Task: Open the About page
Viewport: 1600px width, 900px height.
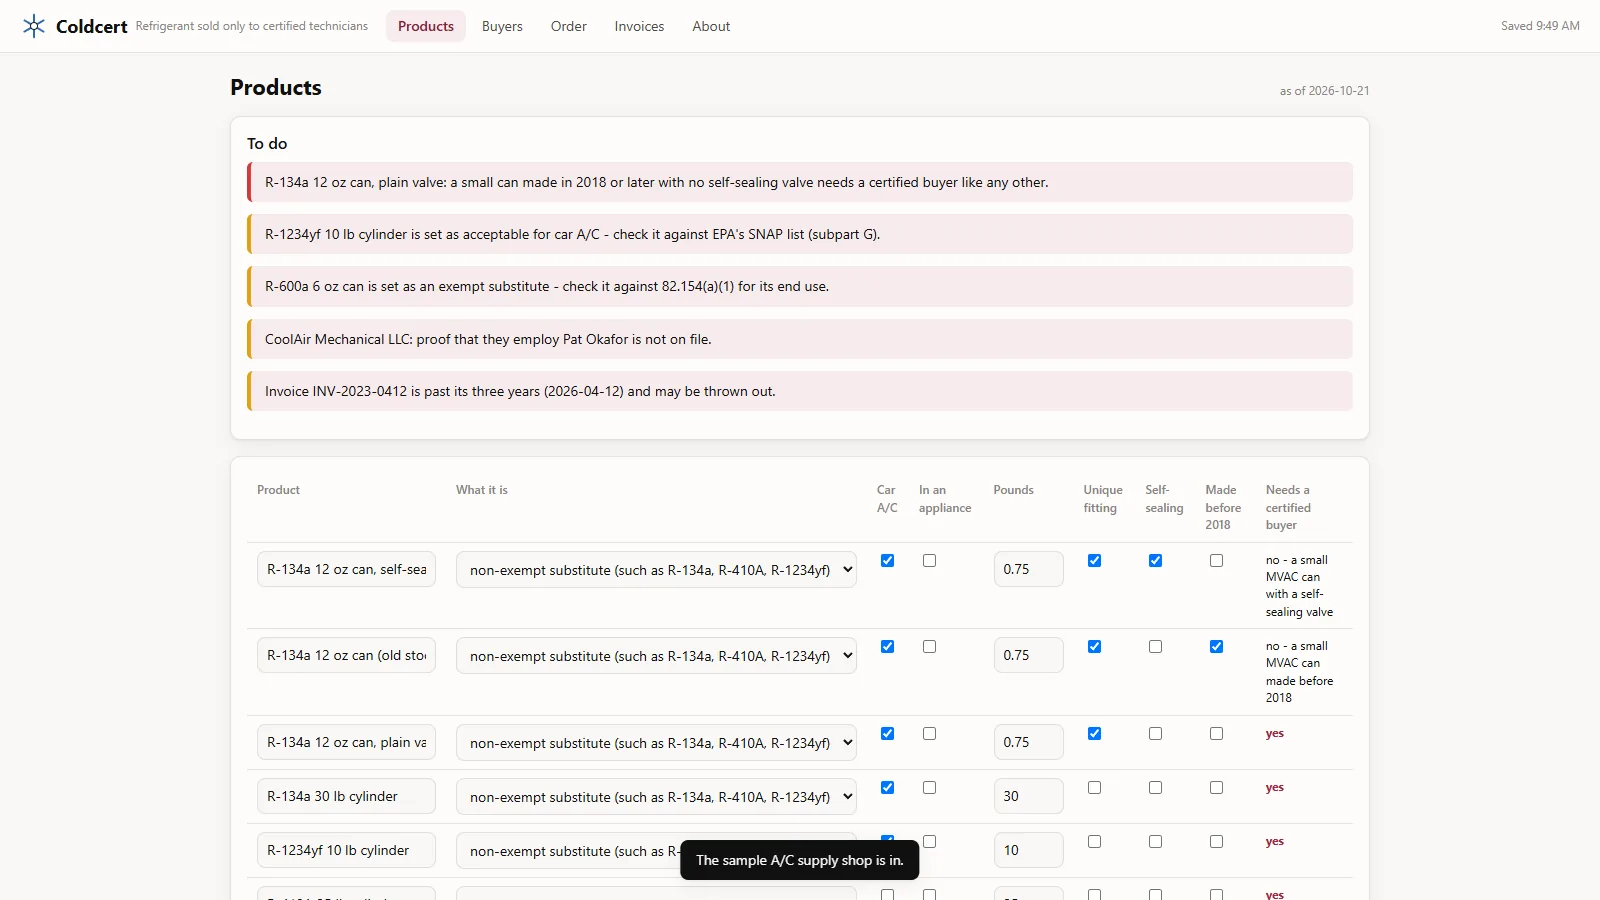Action: coord(711,26)
